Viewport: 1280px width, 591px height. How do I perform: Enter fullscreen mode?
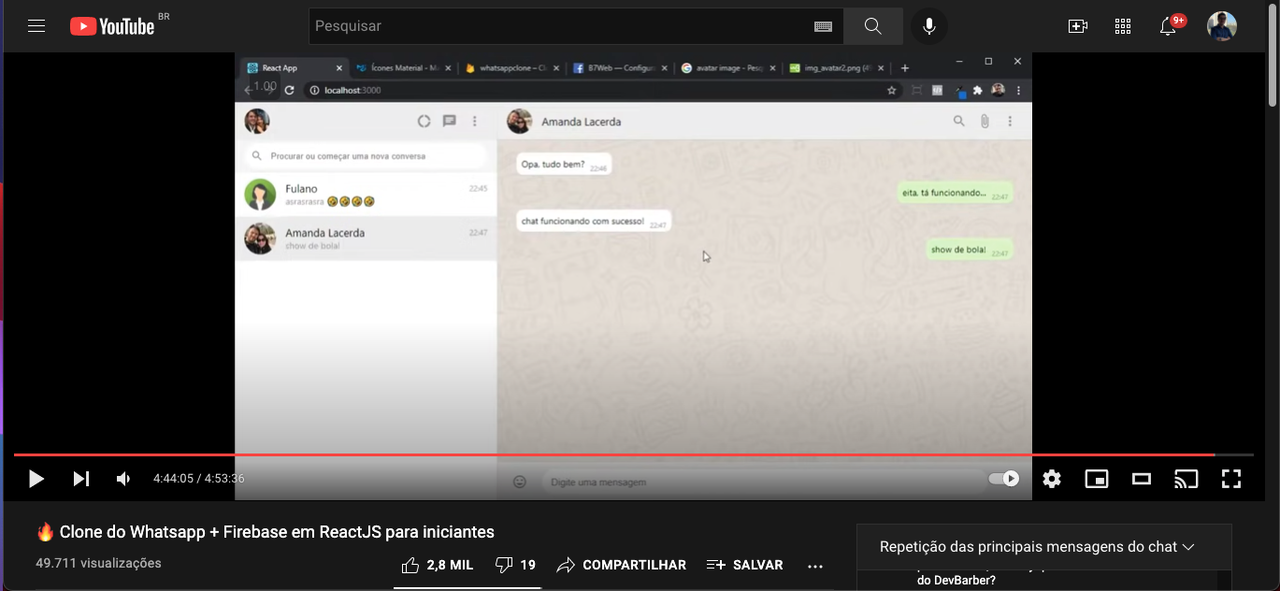click(x=1231, y=479)
